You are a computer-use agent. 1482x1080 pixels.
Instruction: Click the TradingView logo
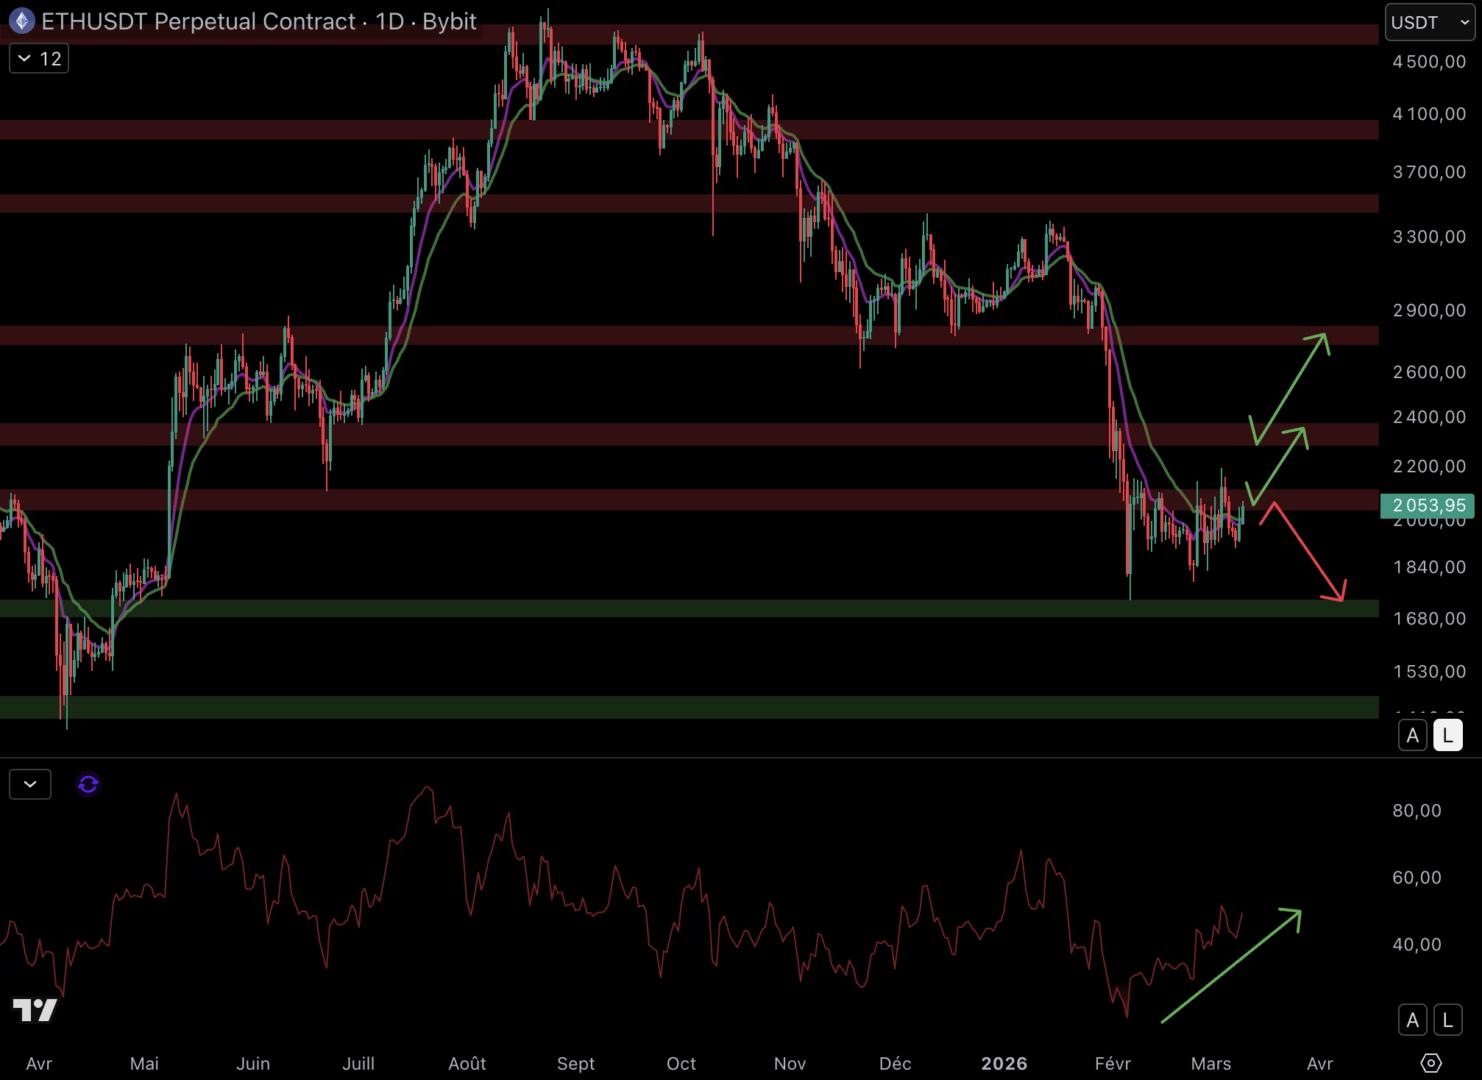tap(35, 1010)
